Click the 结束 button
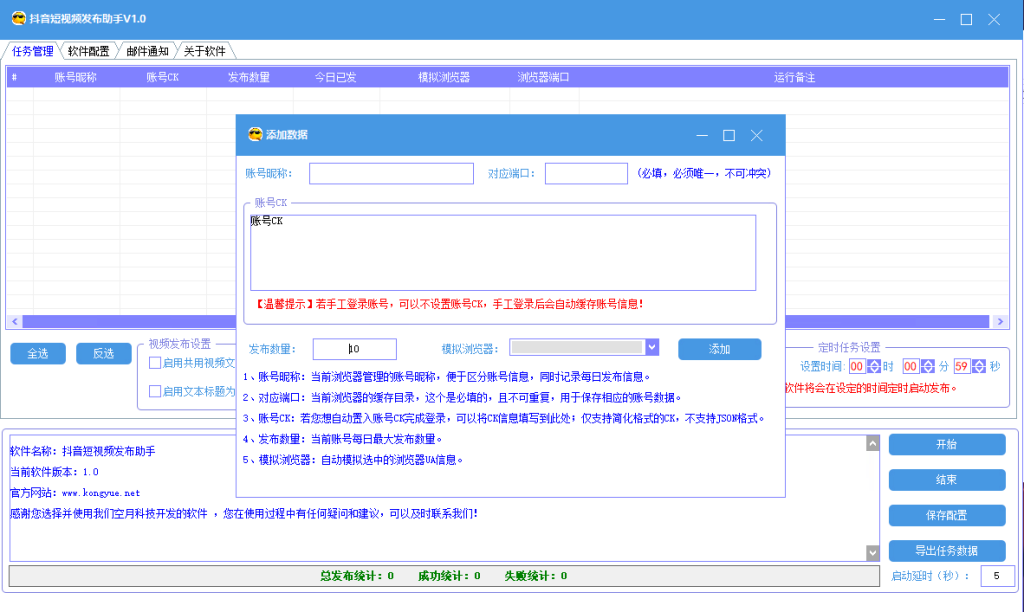The width and height of the screenshot is (1024, 612). pyautogui.click(x=947, y=479)
